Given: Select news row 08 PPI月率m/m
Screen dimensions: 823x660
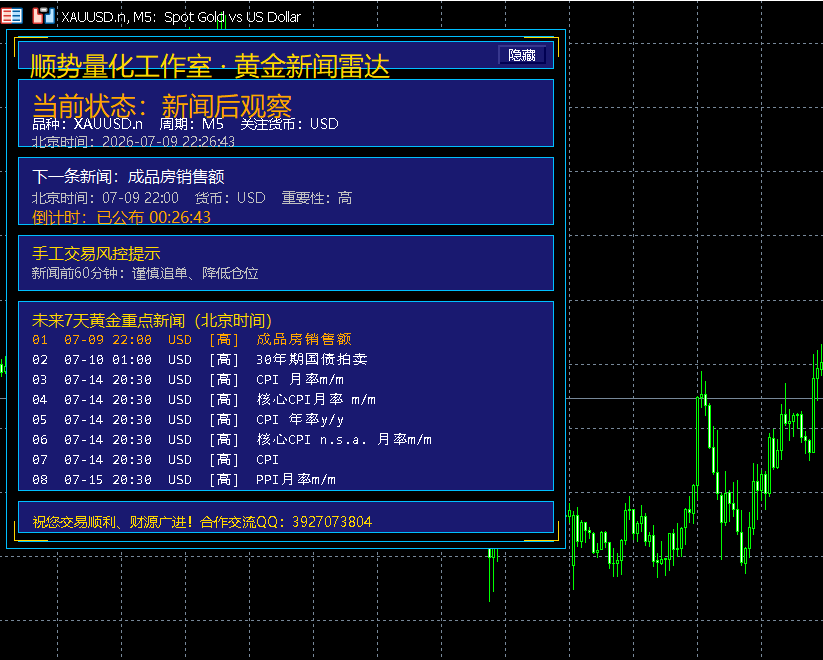Looking at the screenshot, I should (184, 479).
